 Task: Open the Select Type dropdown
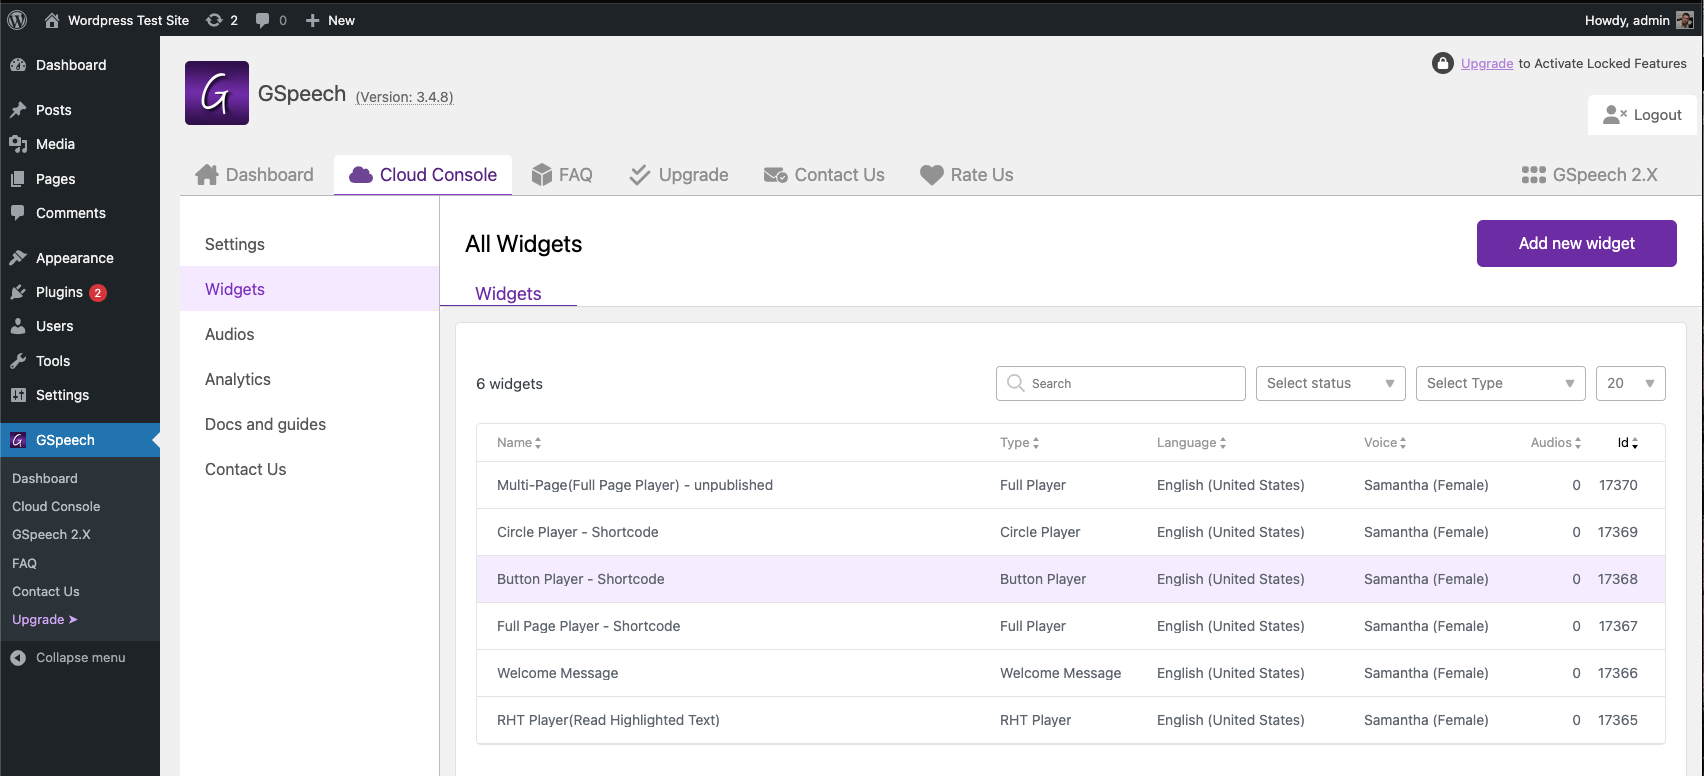[x=1501, y=383]
